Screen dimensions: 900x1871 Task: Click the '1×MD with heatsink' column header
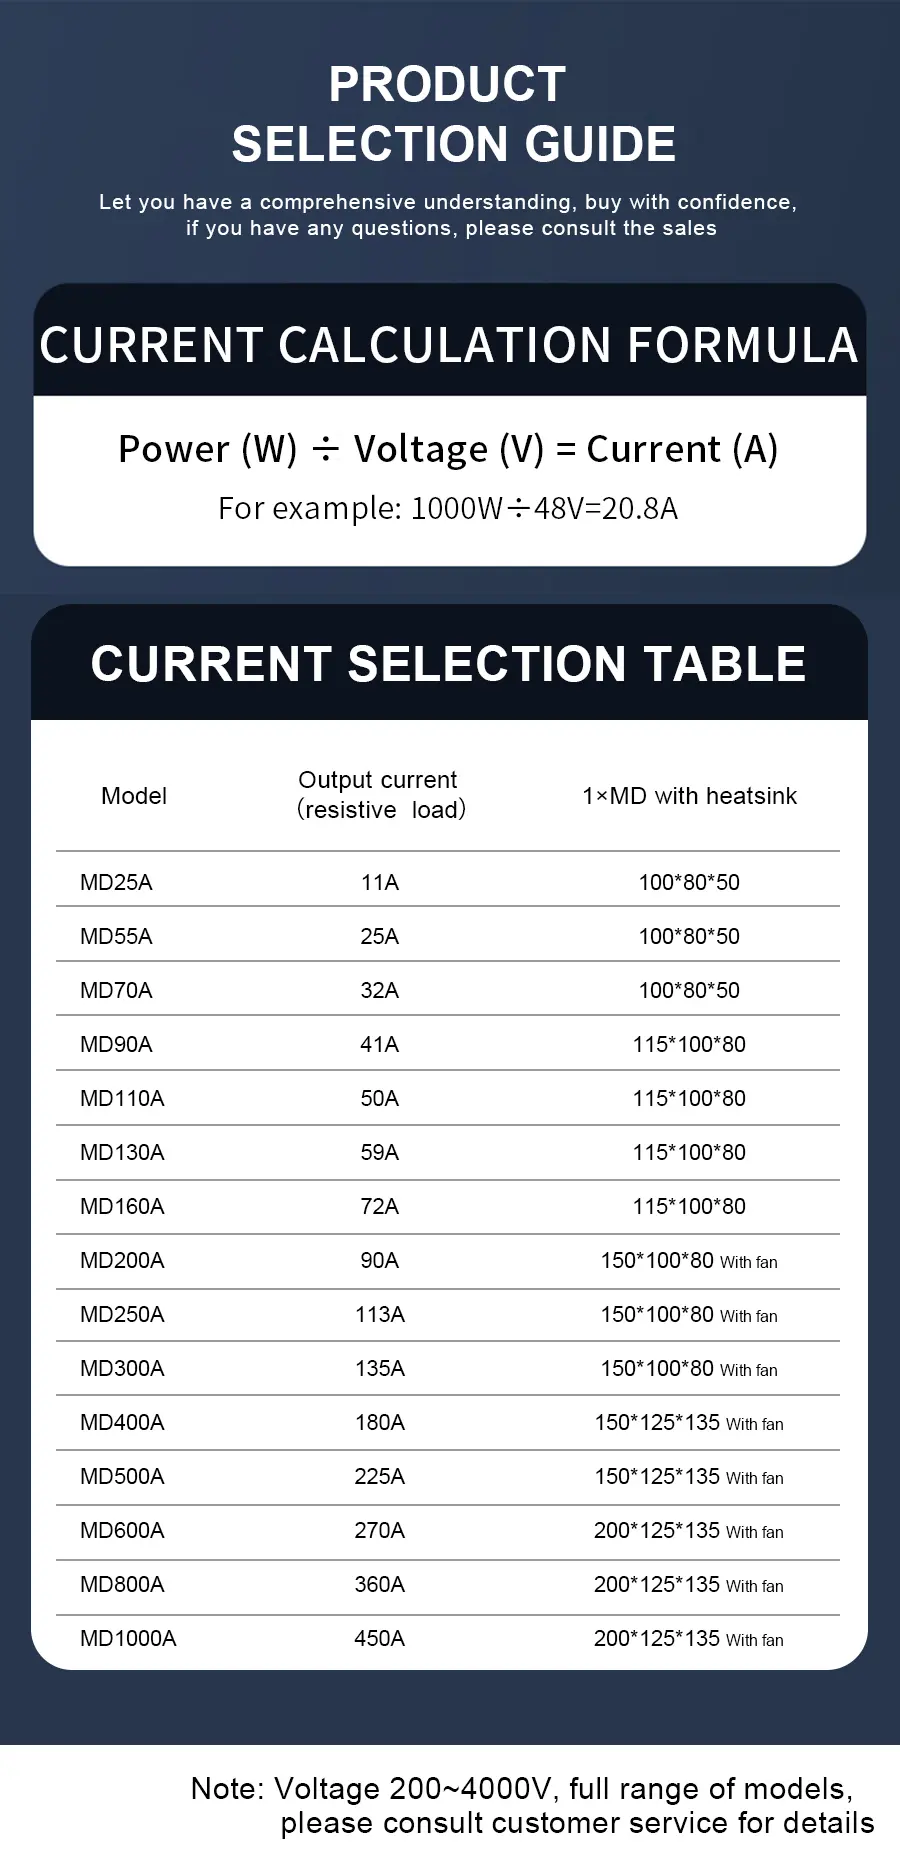pyautogui.click(x=689, y=796)
